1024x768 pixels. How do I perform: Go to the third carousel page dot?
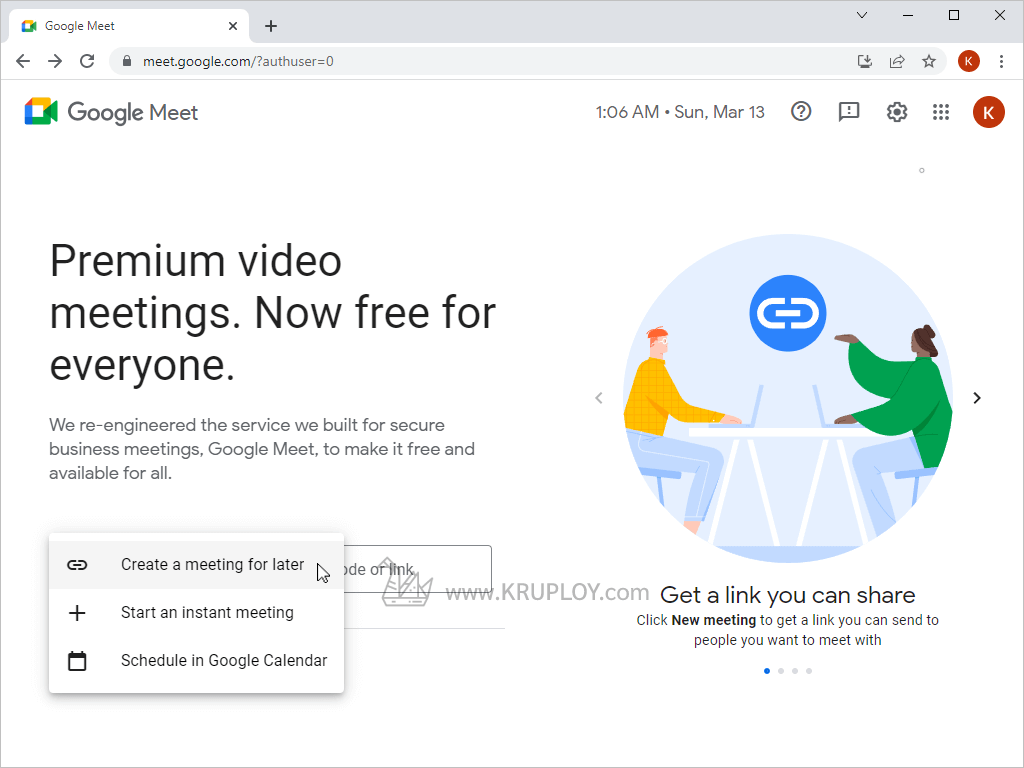[795, 671]
